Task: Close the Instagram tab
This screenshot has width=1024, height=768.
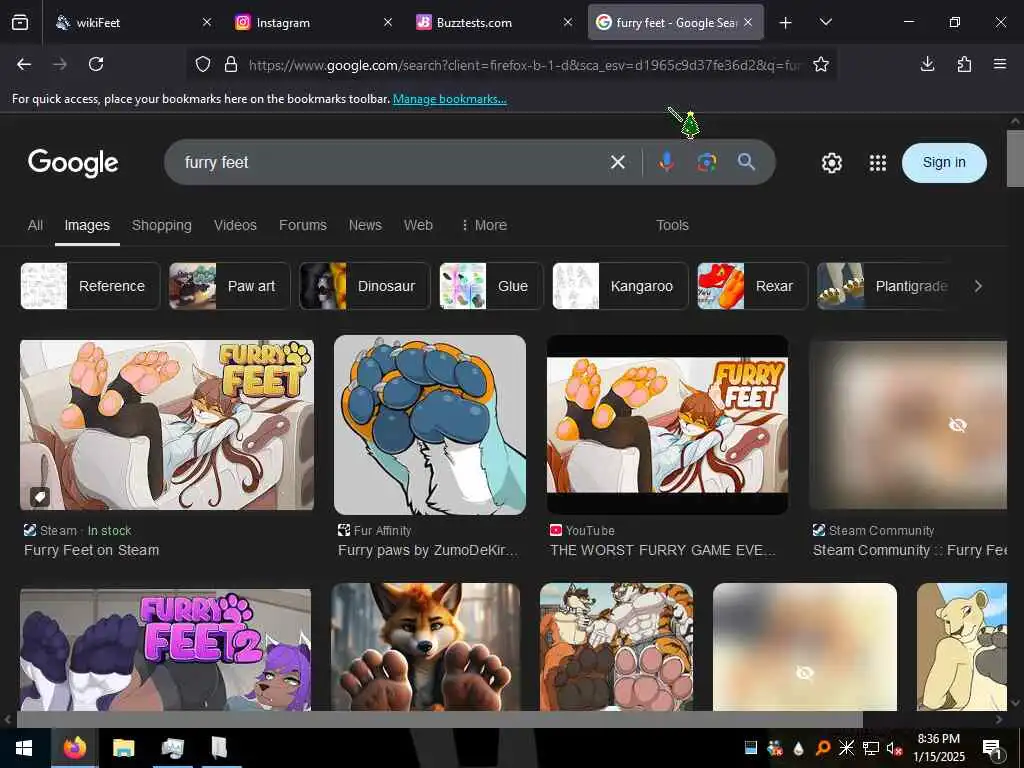Action: pyautogui.click(x=388, y=23)
